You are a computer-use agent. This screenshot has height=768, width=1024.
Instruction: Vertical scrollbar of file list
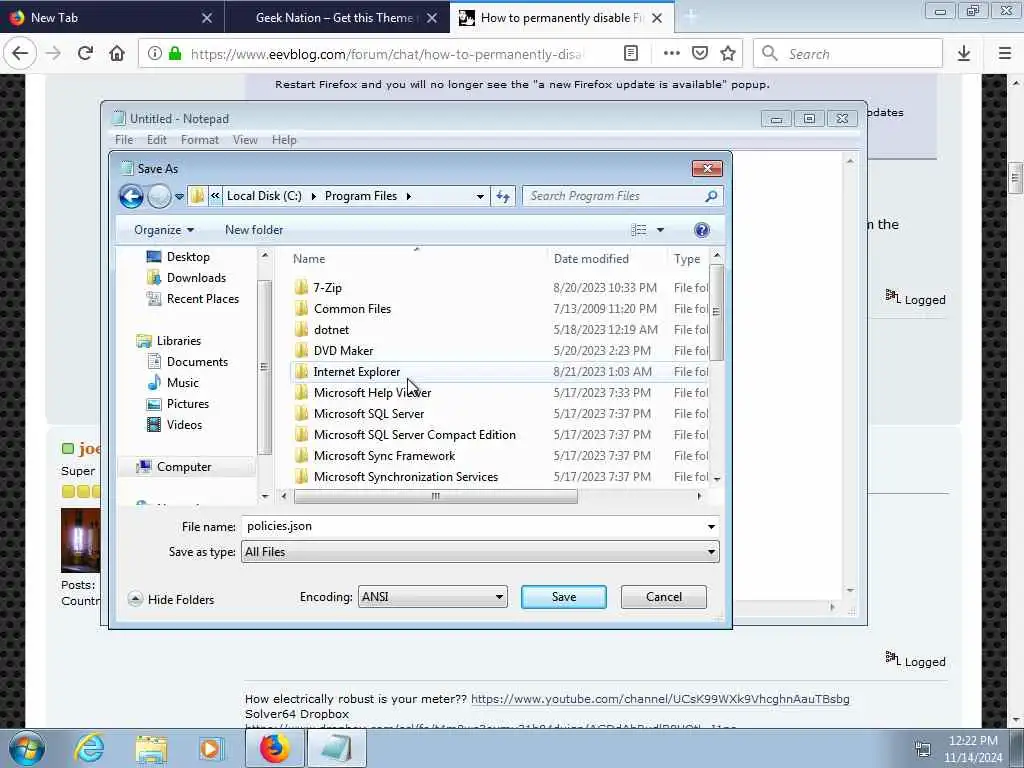716,312
